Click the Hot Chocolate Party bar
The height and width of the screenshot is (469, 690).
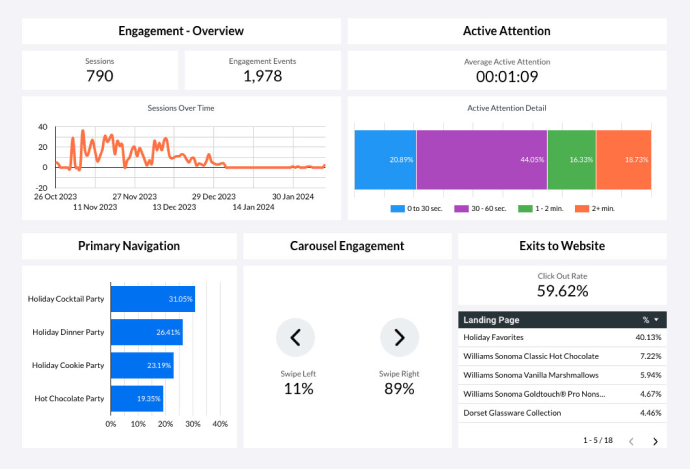[x=136, y=398]
